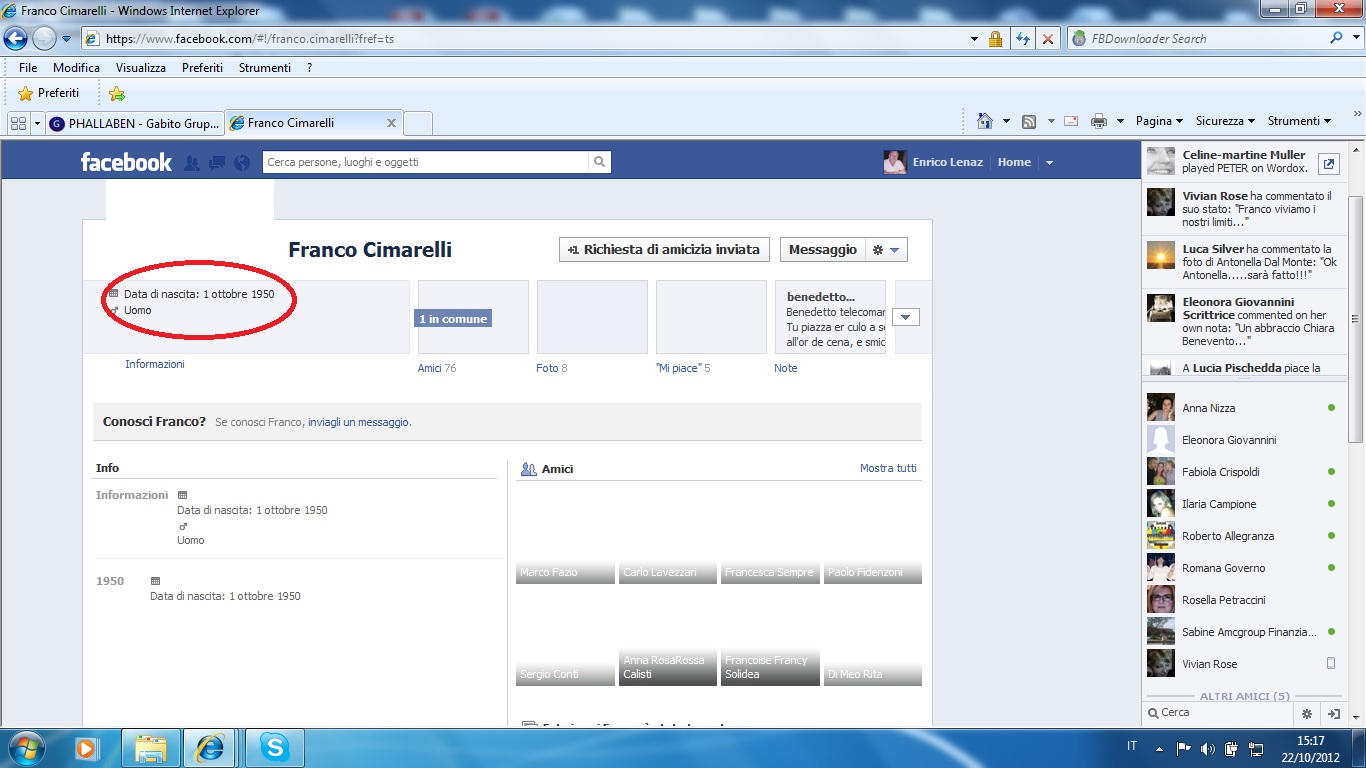This screenshot has height=768, width=1366.
Task: Click the Mostra tutti friends link
Action: [x=888, y=468]
